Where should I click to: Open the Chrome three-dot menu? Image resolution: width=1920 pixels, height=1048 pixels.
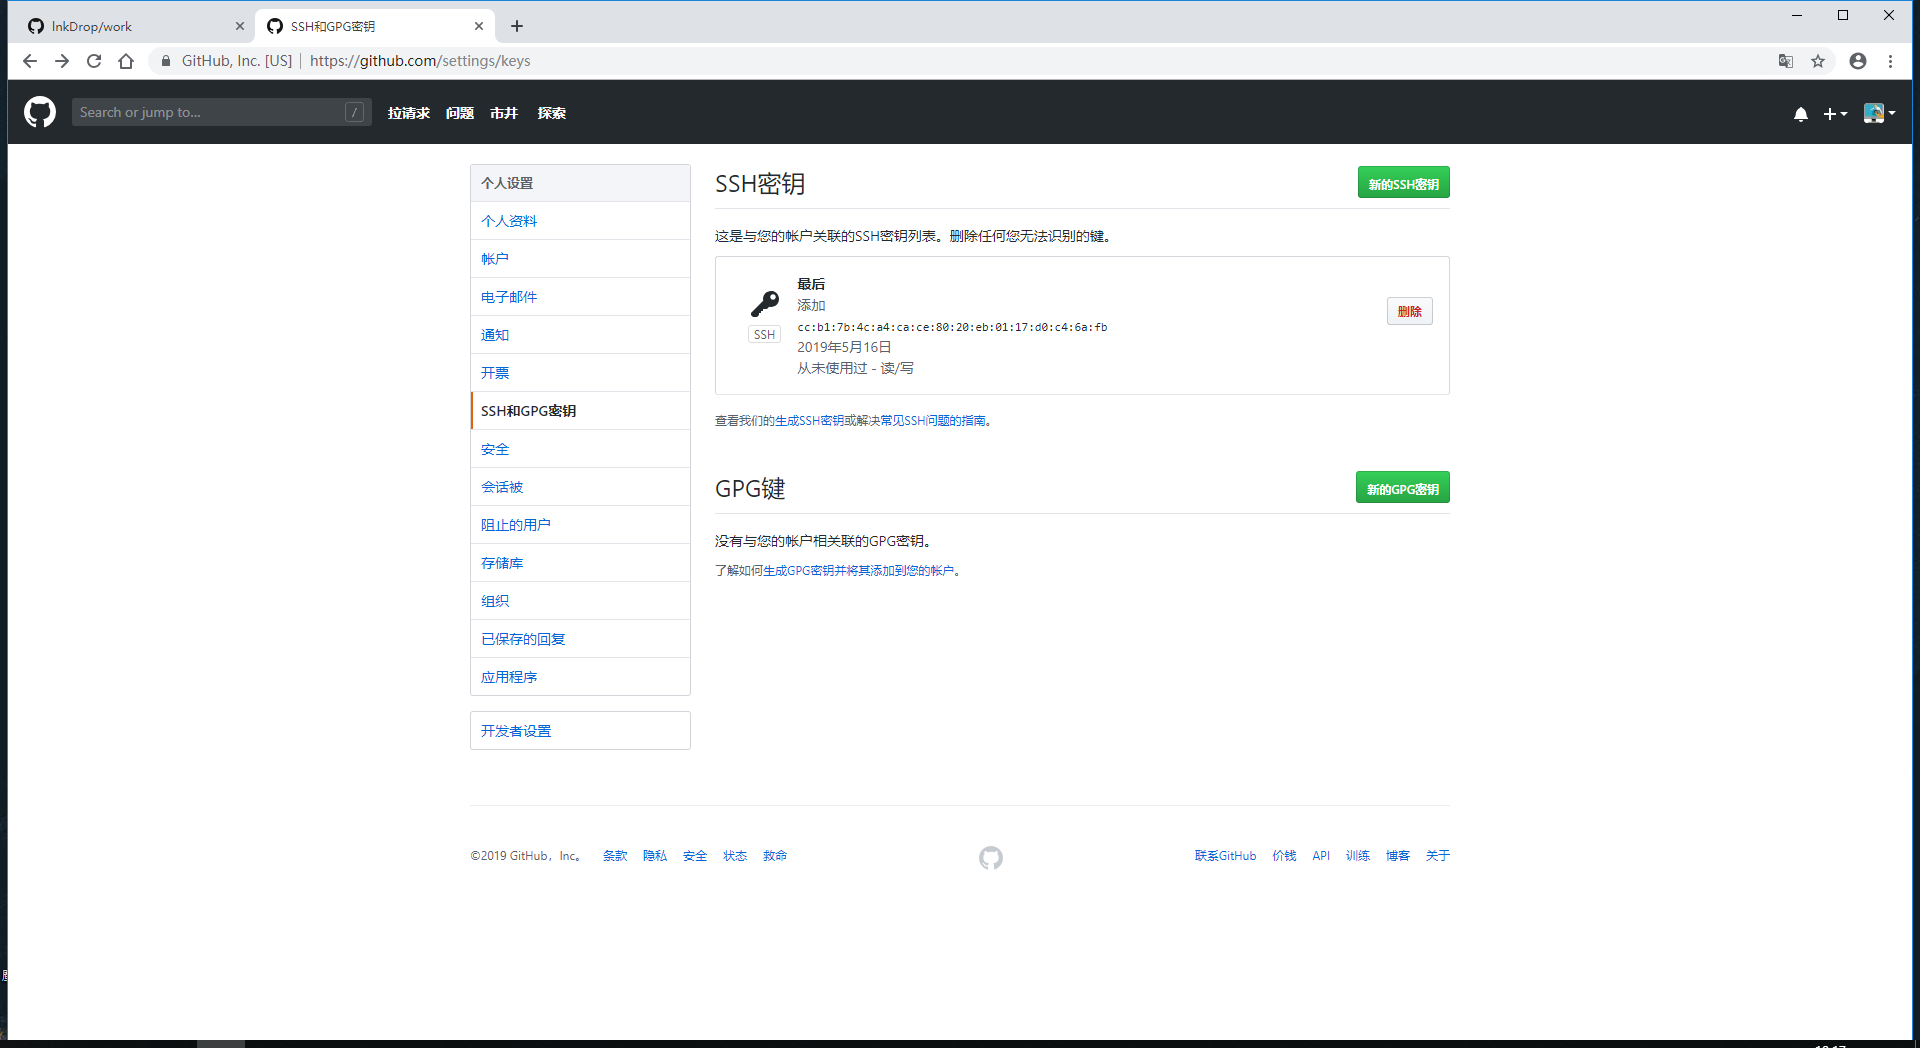pyautogui.click(x=1890, y=61)
